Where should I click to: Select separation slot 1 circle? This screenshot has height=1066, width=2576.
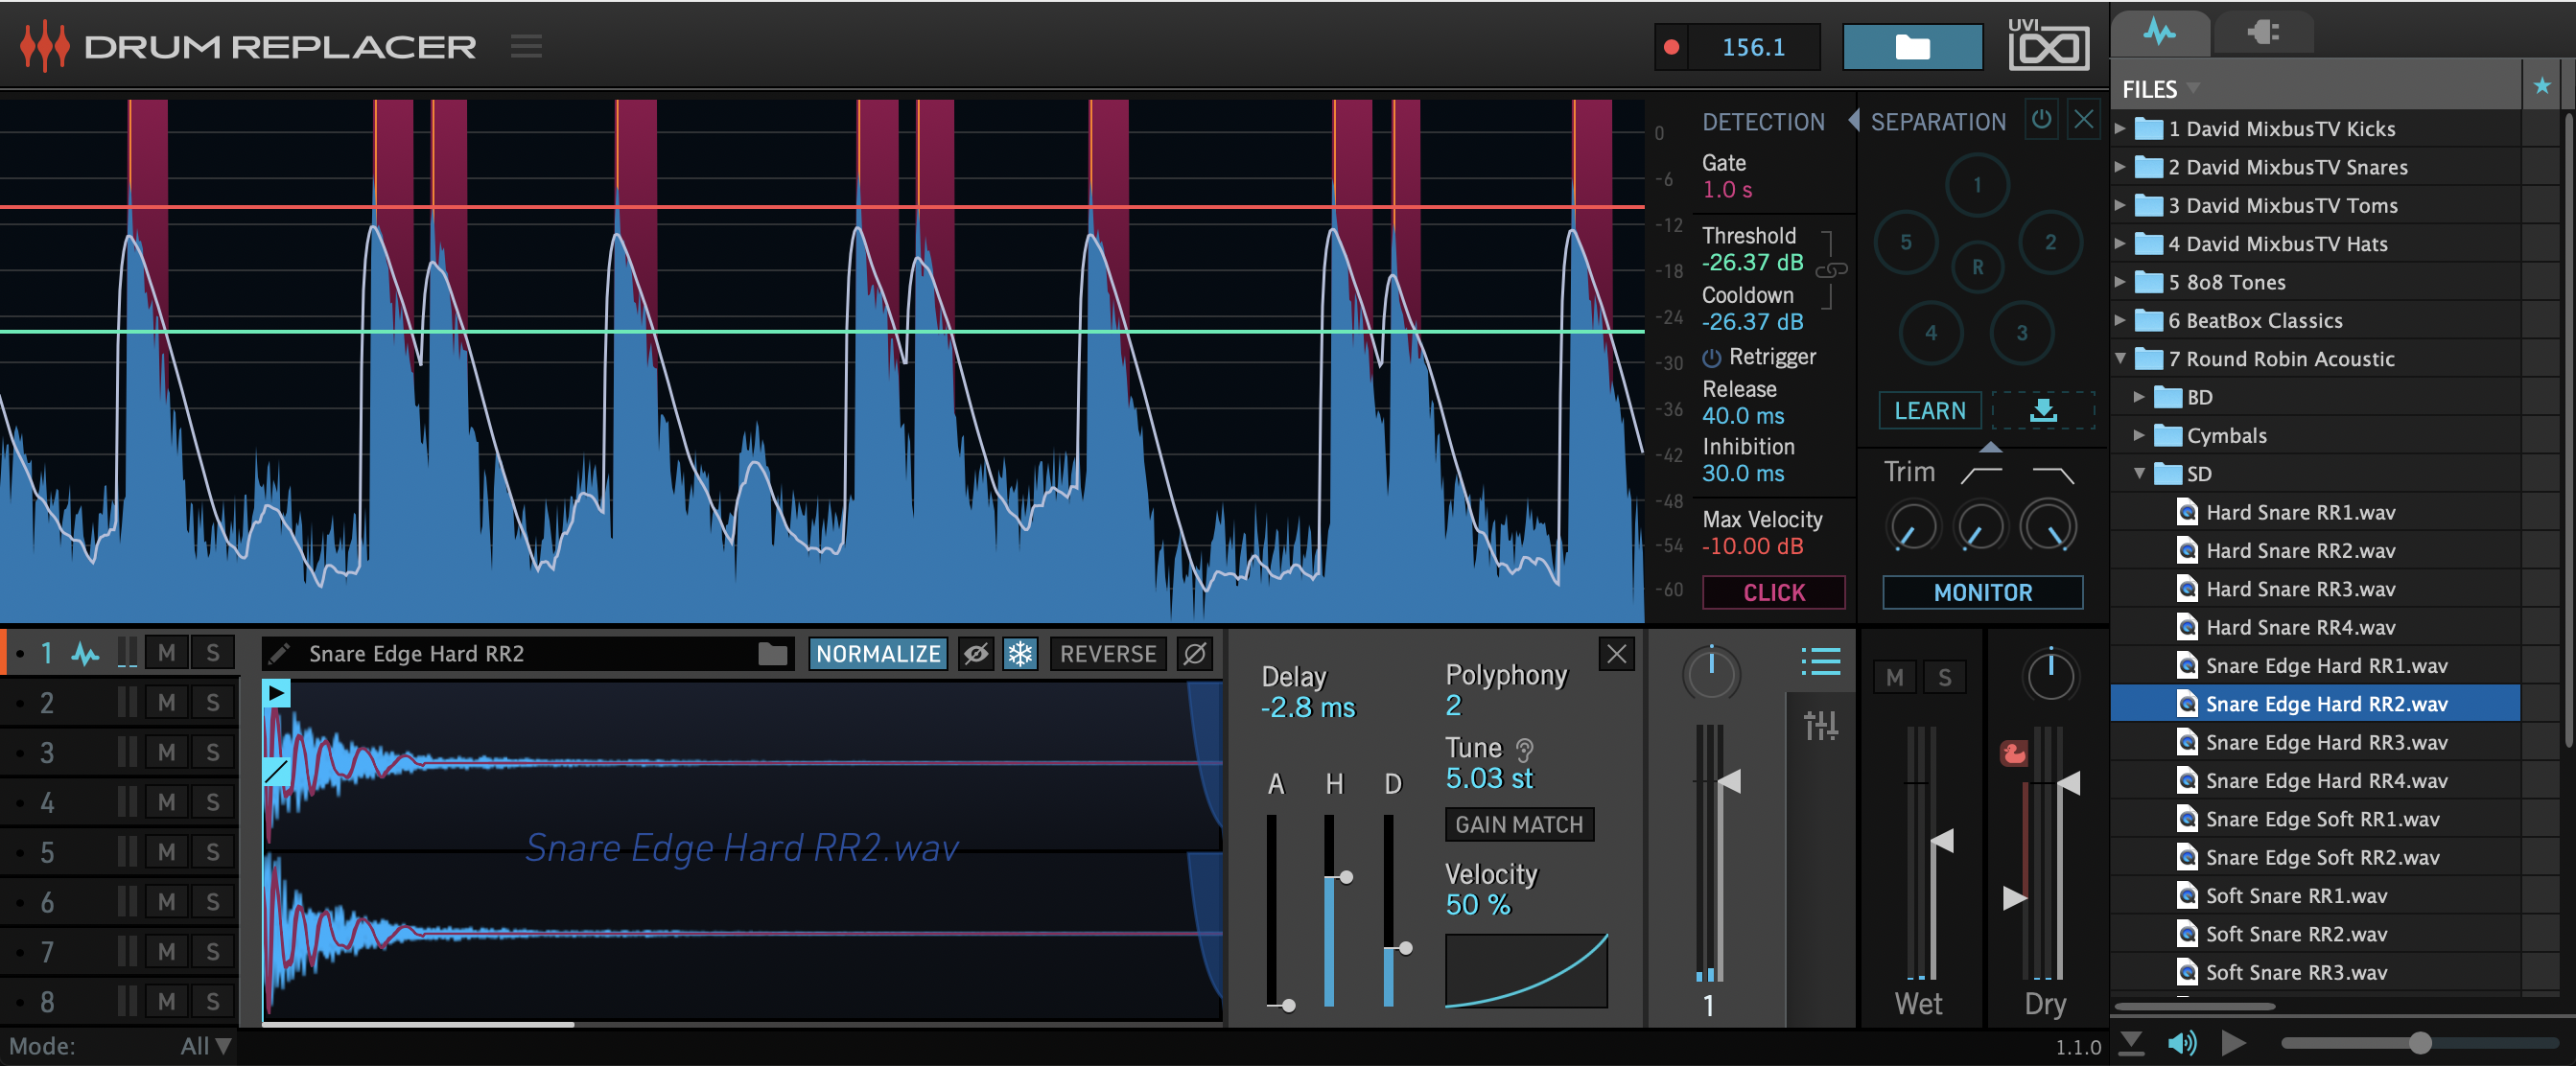pyautogui.click(x=1976, y=185)
